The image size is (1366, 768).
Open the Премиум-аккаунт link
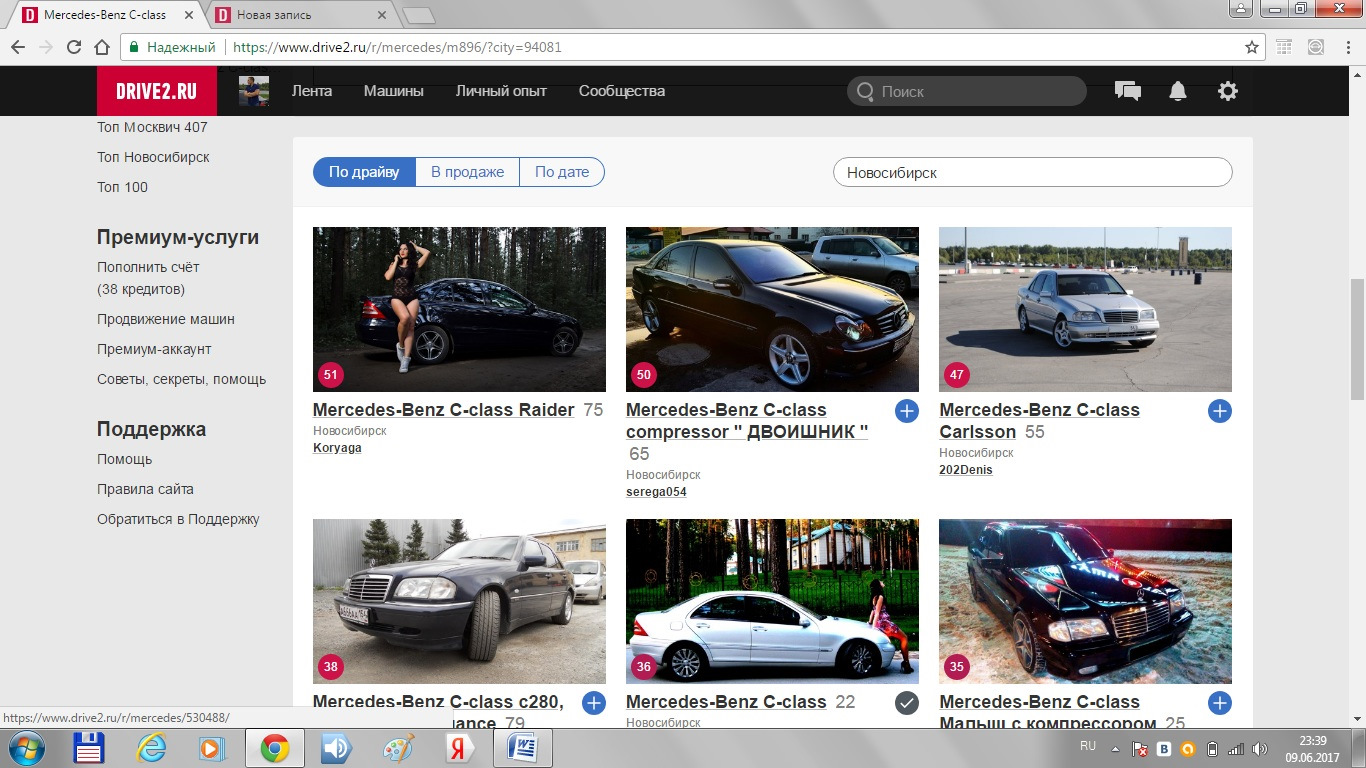click(154, 349)
